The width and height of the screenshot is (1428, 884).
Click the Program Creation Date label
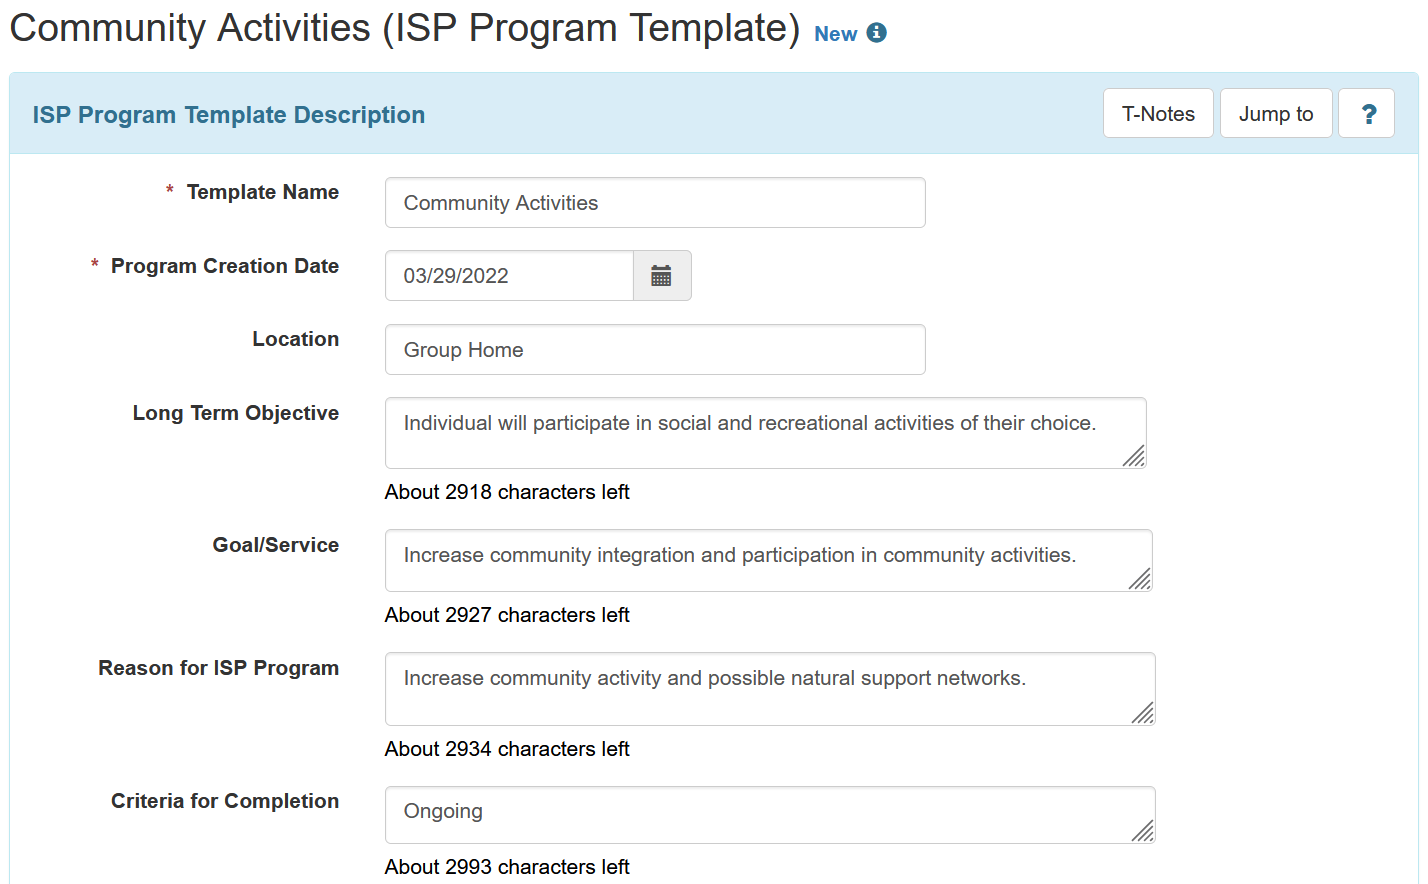(224, 266)
